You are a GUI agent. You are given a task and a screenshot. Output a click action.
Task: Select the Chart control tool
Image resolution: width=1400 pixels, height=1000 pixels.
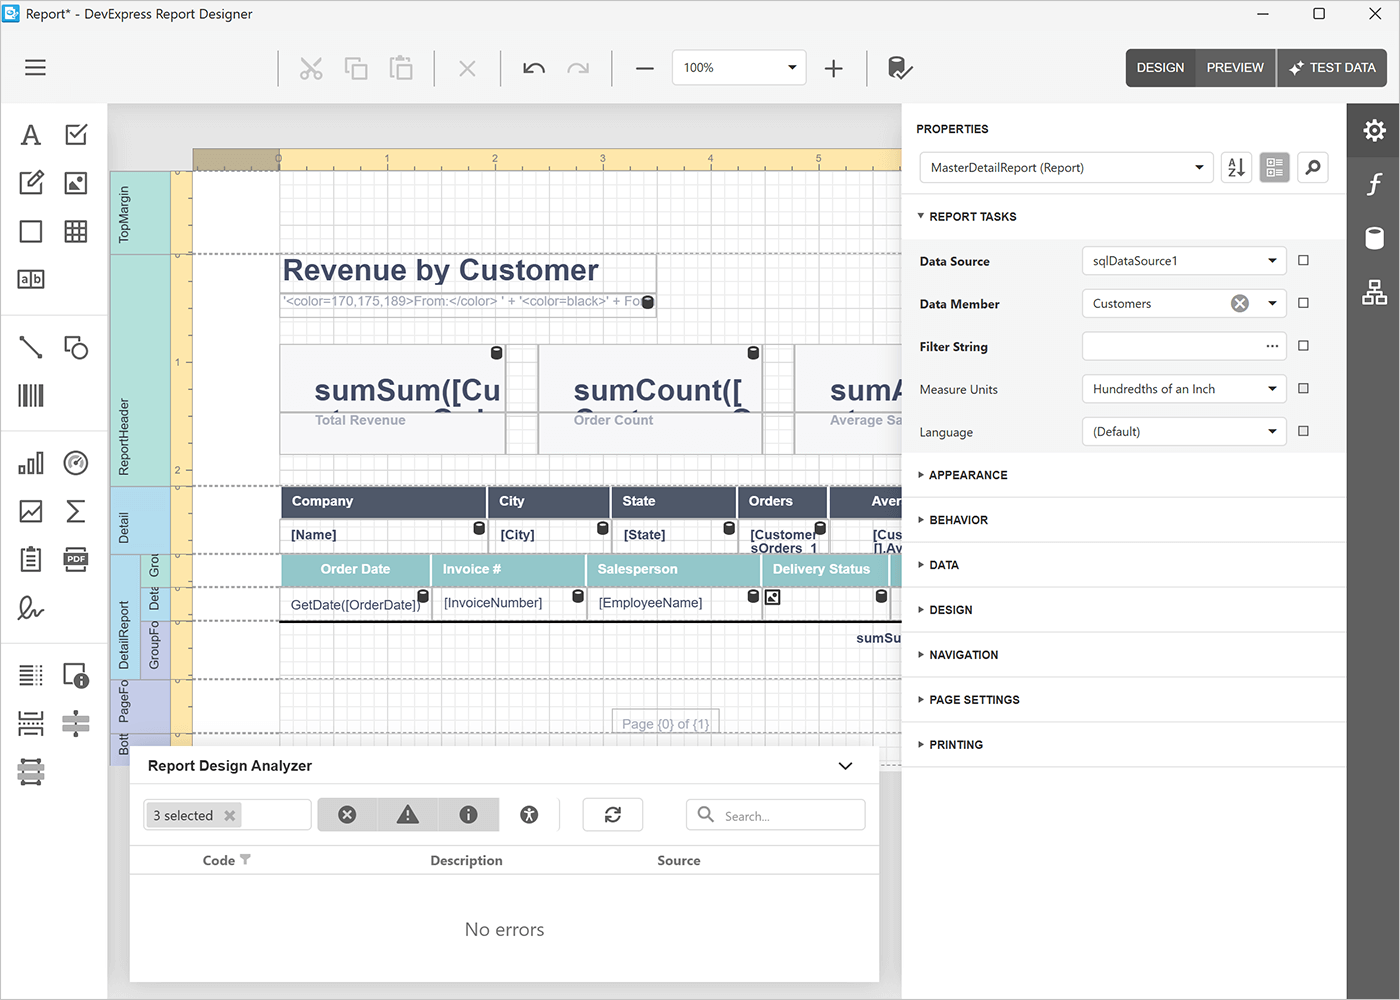coord(30,462)
